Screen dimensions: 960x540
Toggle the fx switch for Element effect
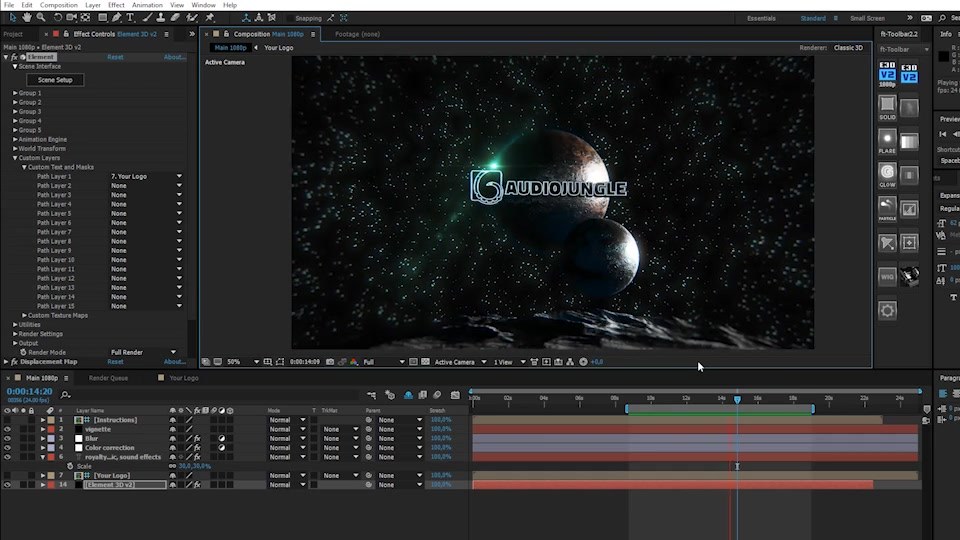14,57
